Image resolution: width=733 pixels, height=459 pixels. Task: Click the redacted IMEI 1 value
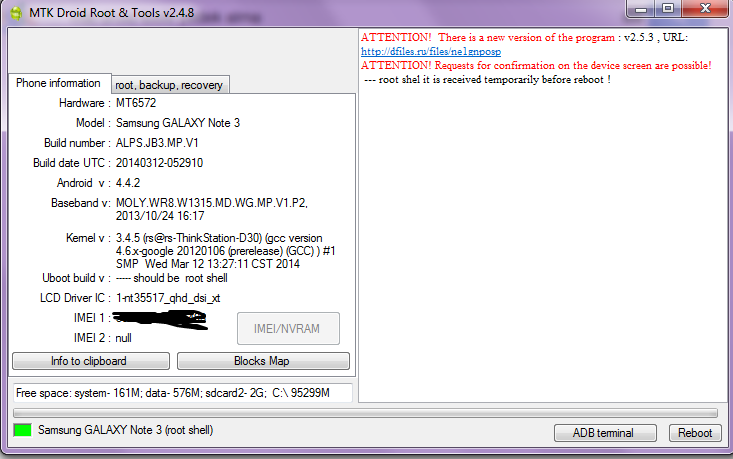tap(160, 320)
